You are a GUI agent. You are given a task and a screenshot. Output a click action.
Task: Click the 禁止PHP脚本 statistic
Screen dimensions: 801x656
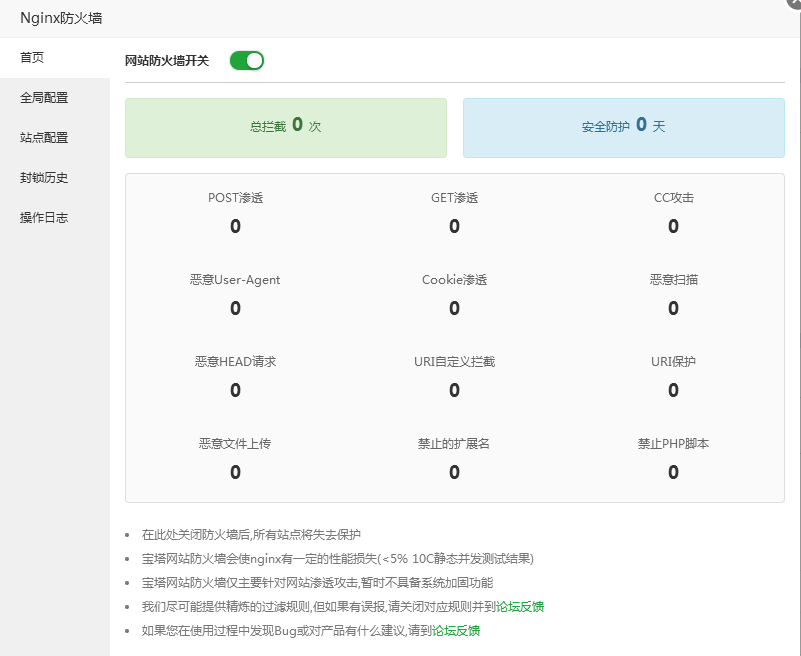[x=672, y=458]
